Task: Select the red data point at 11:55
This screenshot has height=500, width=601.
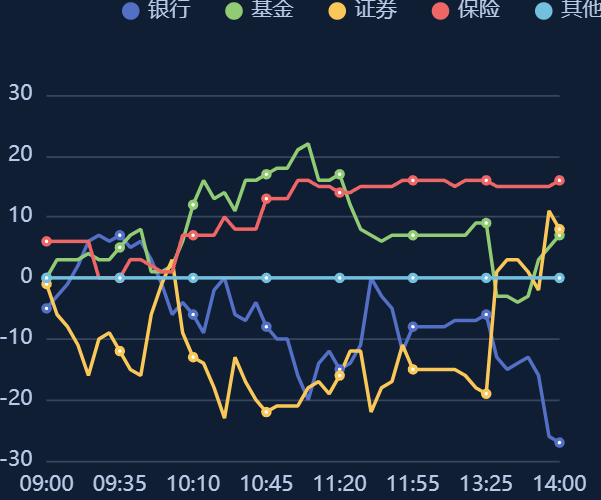Action: (x=413, y=180)
